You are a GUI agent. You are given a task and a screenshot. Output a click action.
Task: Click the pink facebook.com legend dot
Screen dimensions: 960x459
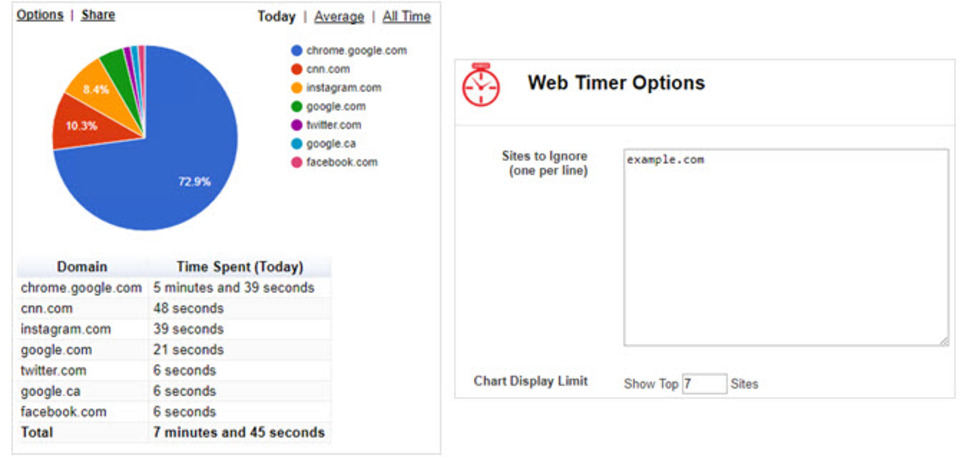(x=297, y=162)
